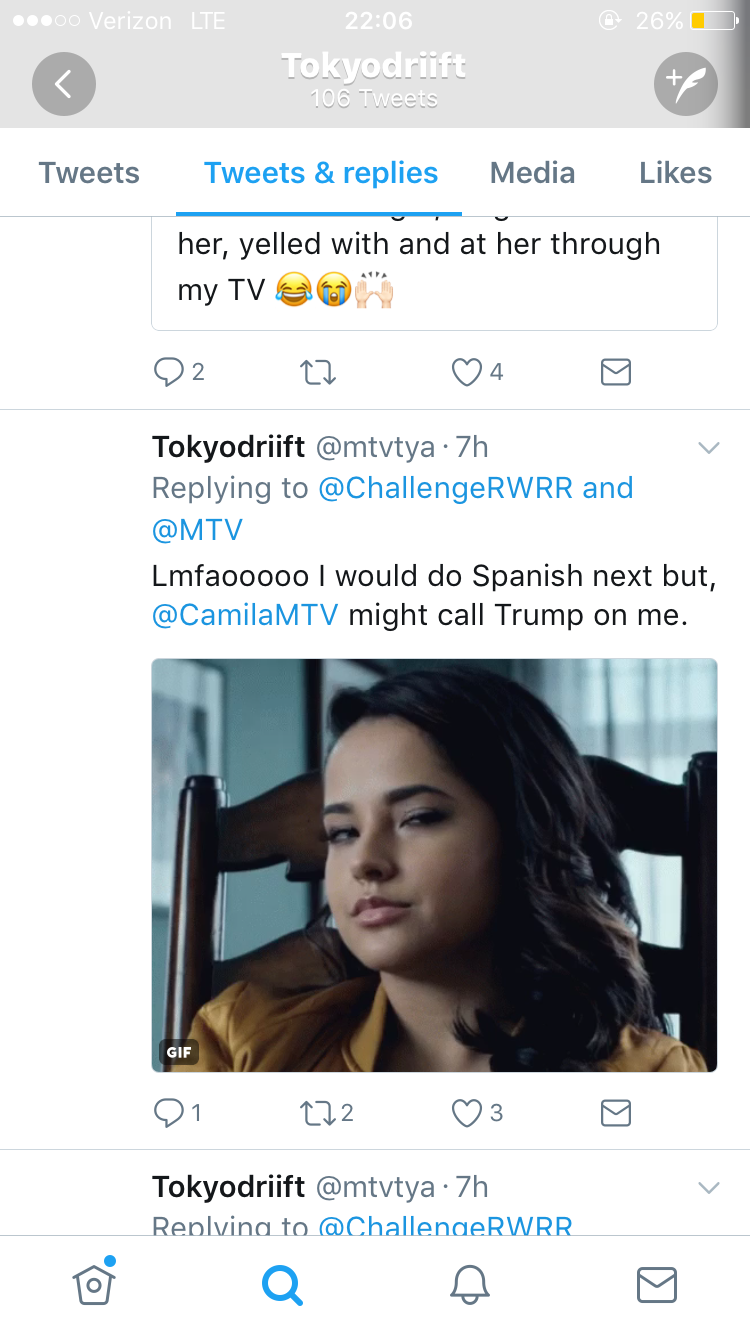Open the Home timeline icon

[94, 1283]
